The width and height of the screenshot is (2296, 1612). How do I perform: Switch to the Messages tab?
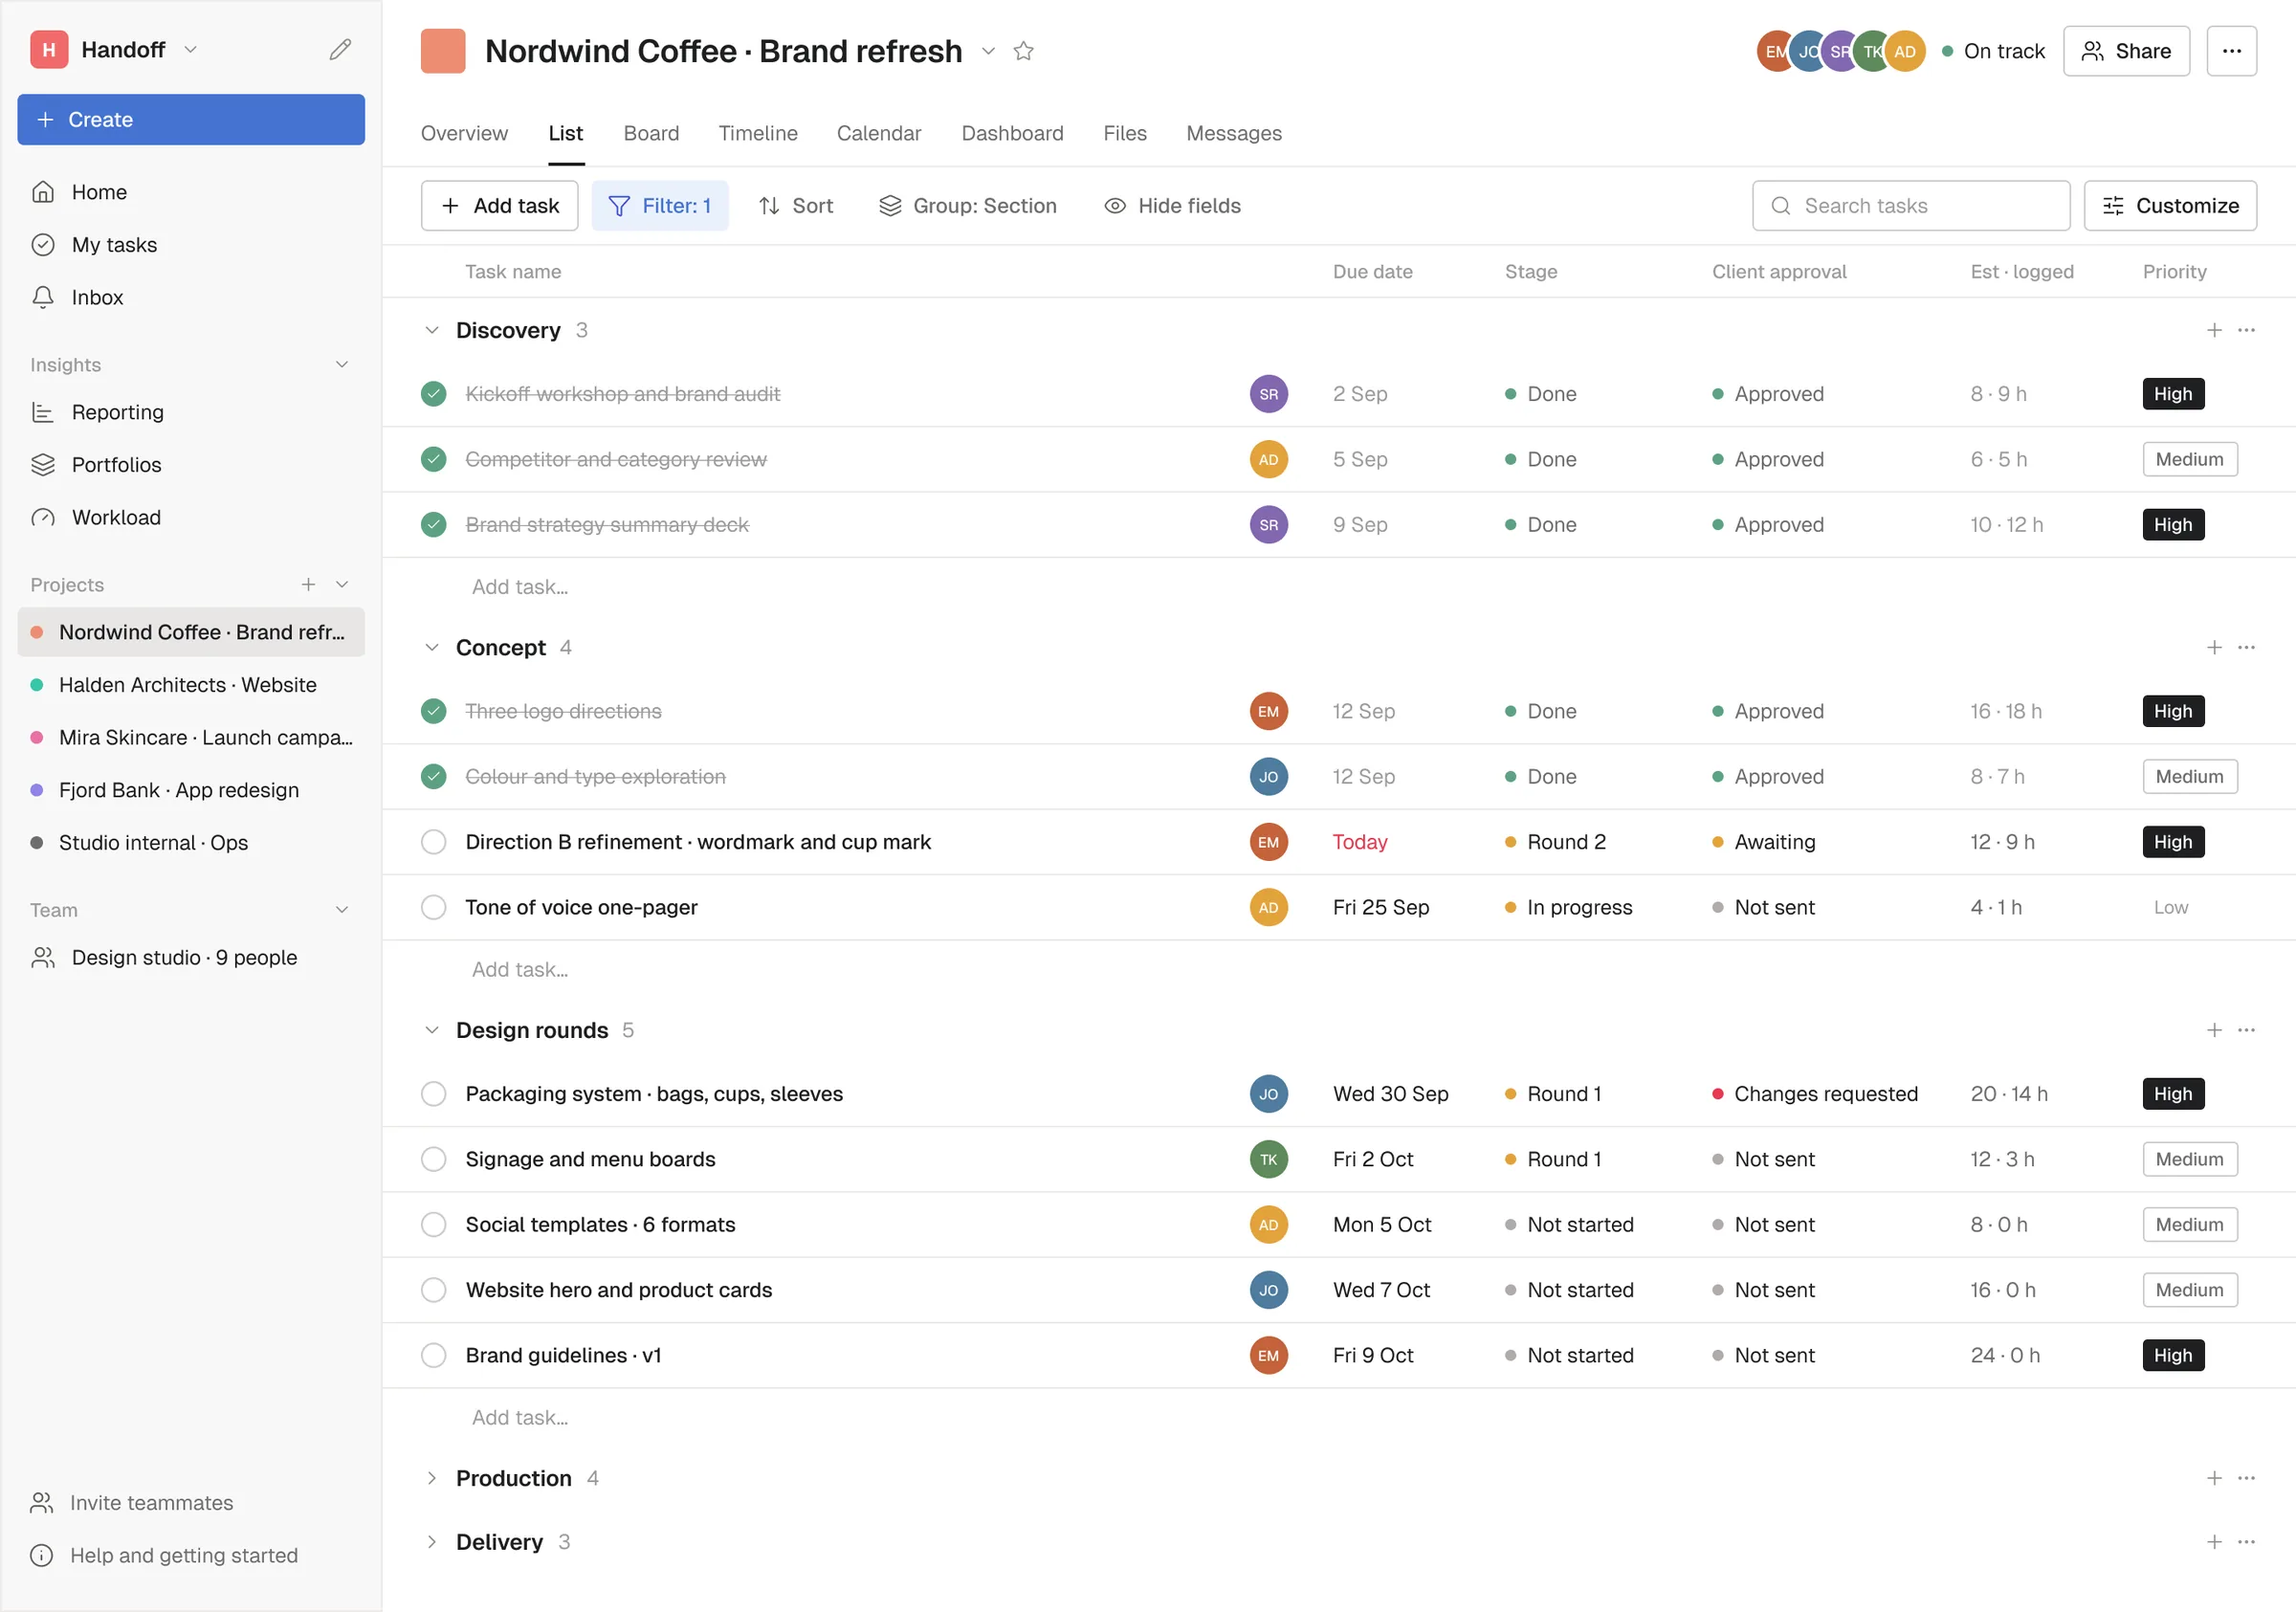[x=1233, y=133]
